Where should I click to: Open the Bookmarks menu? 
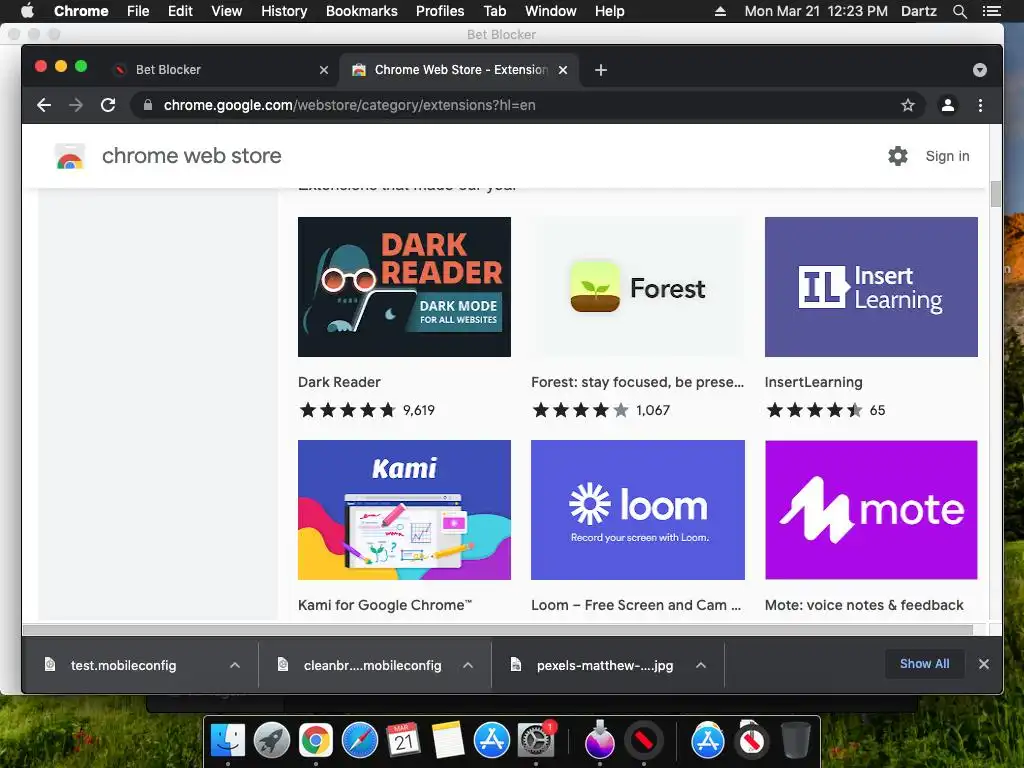click(x=362, y=11)
